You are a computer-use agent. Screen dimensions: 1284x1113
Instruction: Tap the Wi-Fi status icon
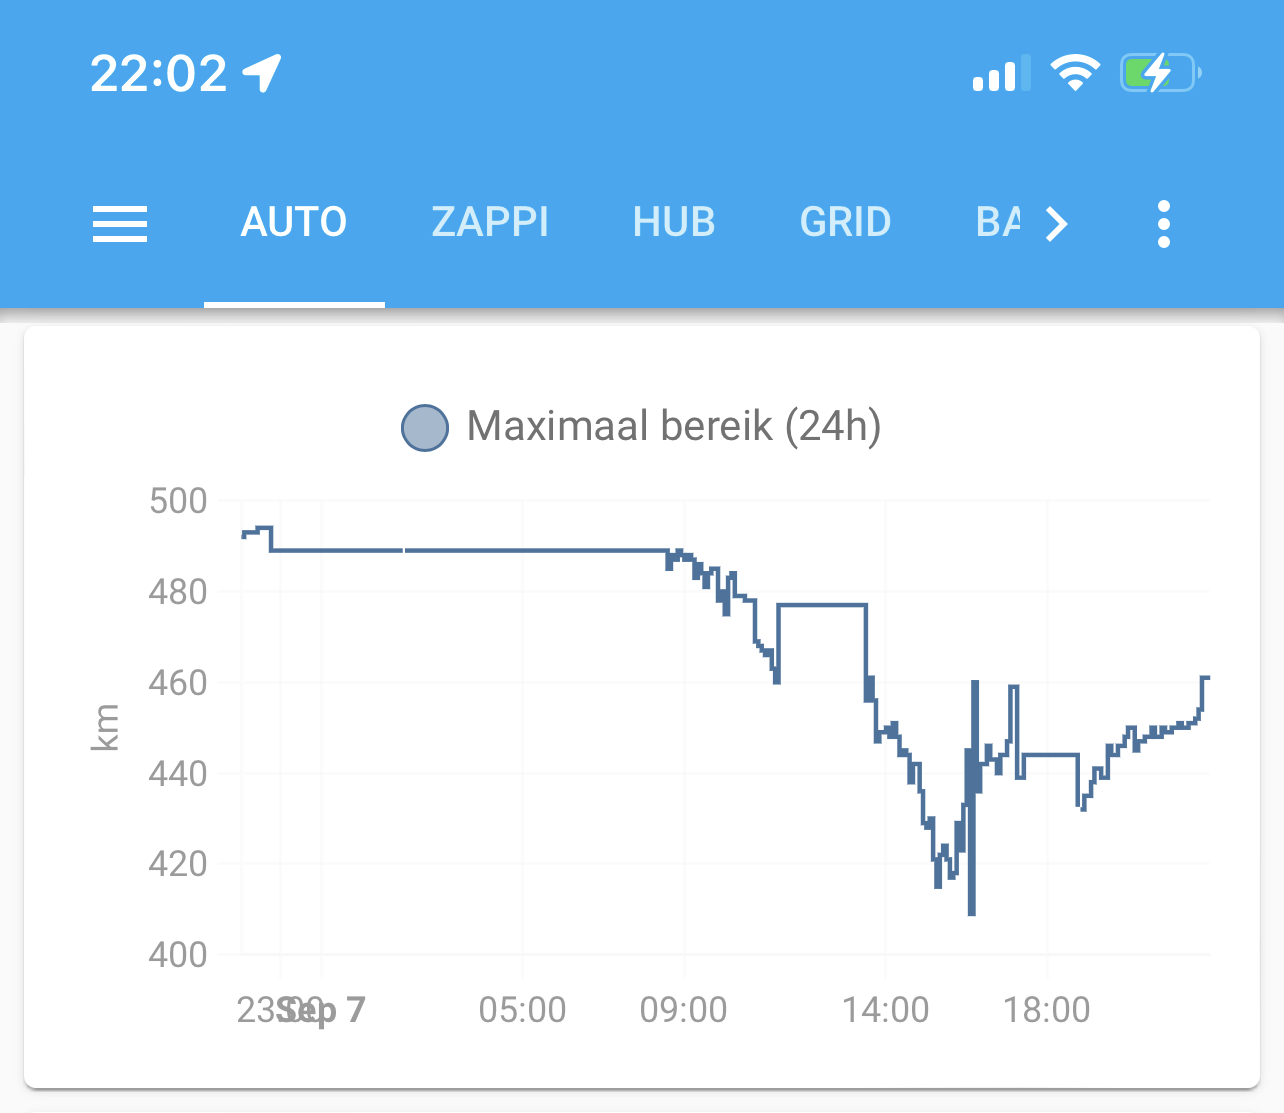tap(1074, 73)
